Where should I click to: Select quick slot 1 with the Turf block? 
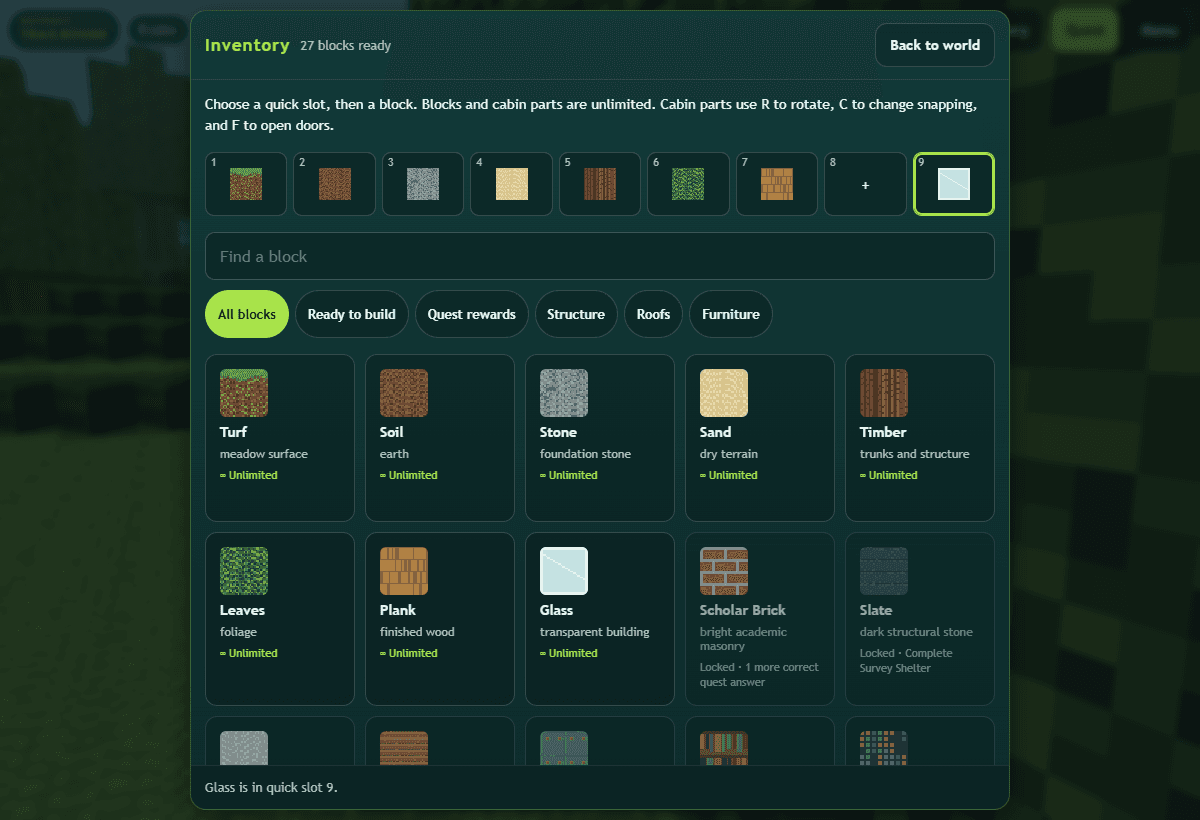pyautogui.click(x=246, y=184)
